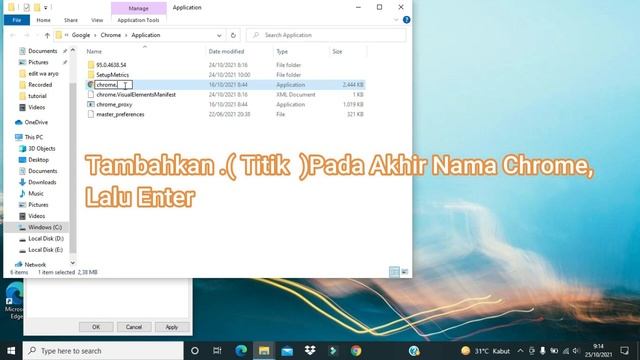640x360 pixels.
Task: Open Explorer help question mark icon
Action: coord(407,20)
